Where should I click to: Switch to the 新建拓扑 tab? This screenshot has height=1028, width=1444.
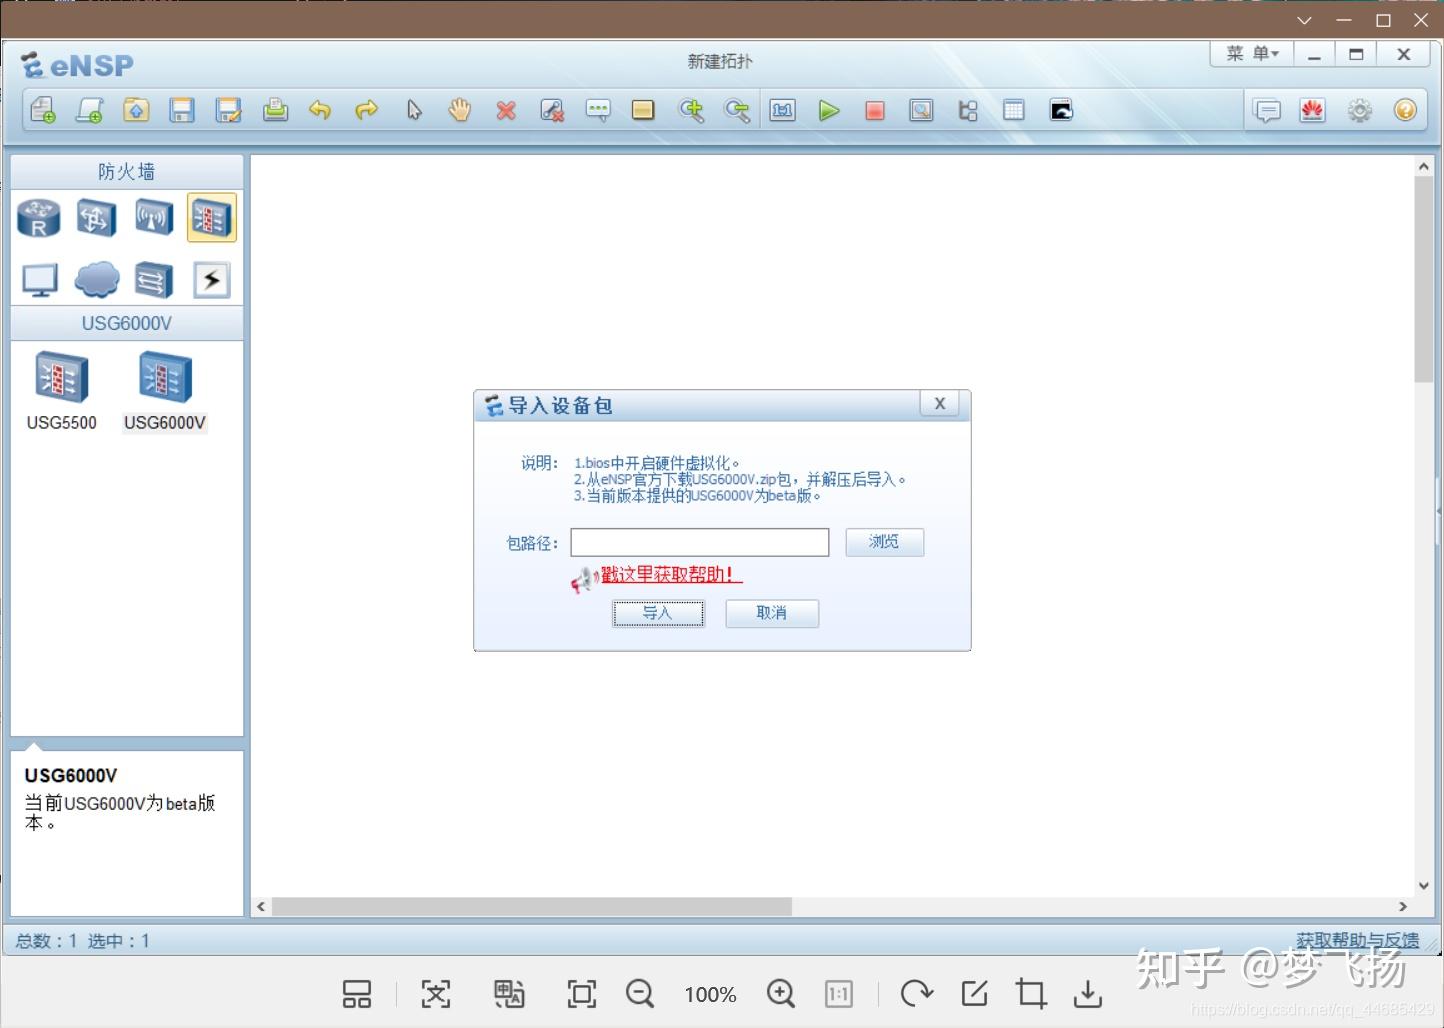pyautogui.click(x=718, y=61)
